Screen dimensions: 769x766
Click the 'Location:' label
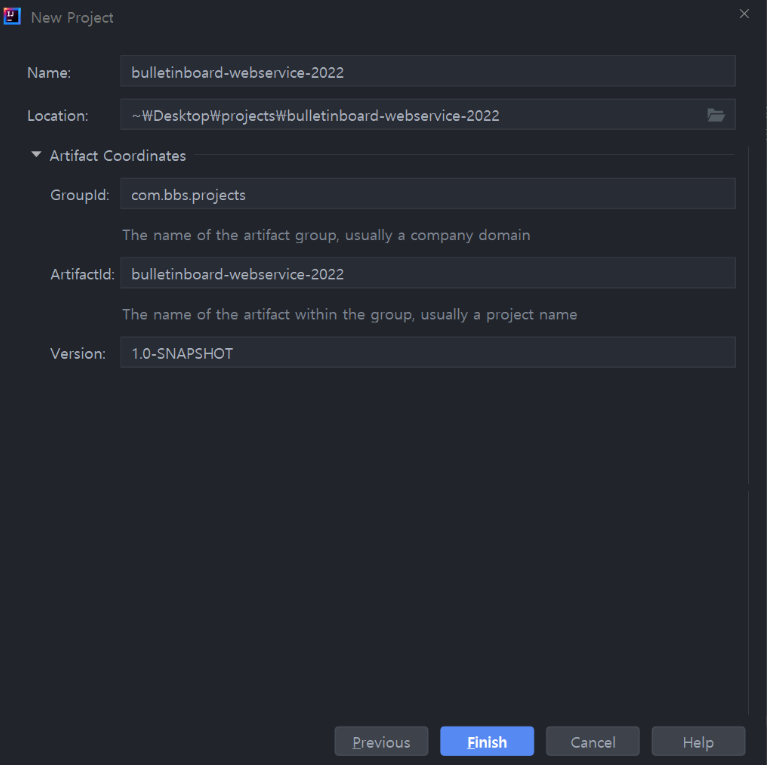58,116
